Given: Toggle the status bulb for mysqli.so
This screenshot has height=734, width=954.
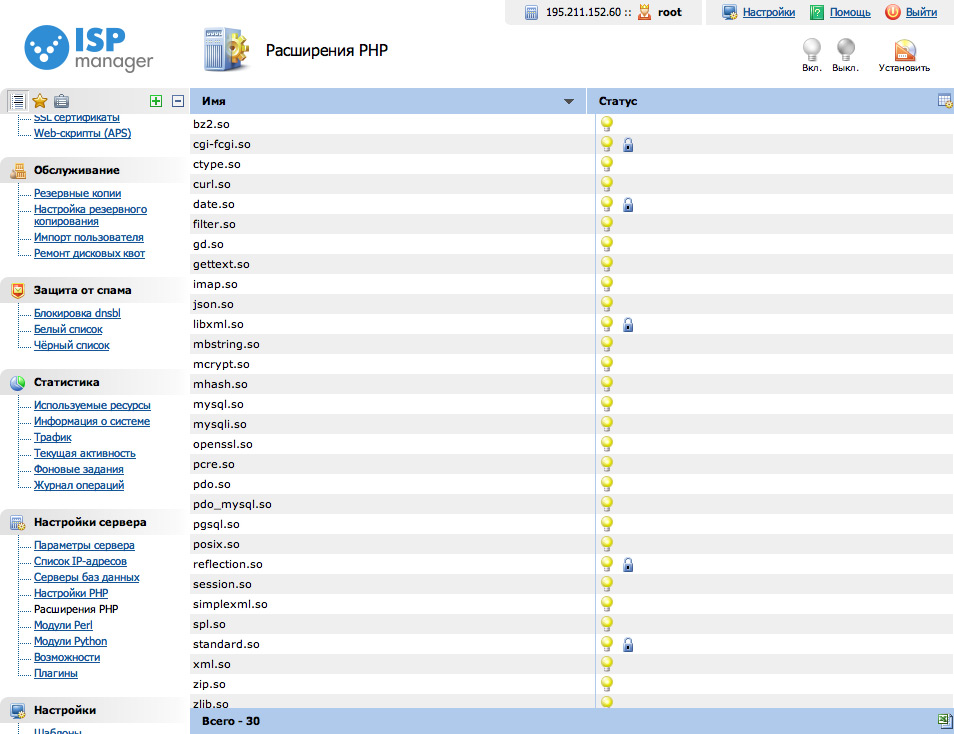Looking at the screenshot, I should tap(606, 424).
